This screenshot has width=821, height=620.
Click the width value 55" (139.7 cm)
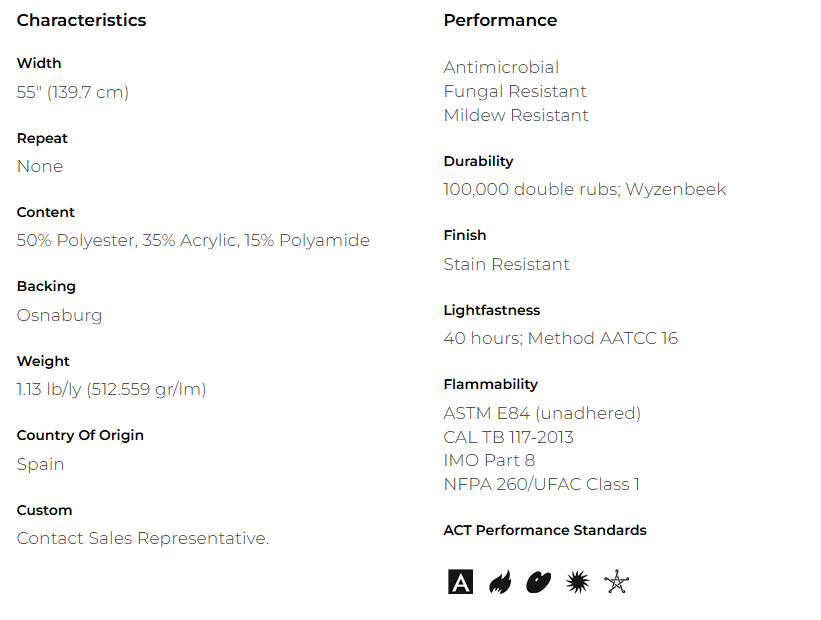click(x=73, y=92)
